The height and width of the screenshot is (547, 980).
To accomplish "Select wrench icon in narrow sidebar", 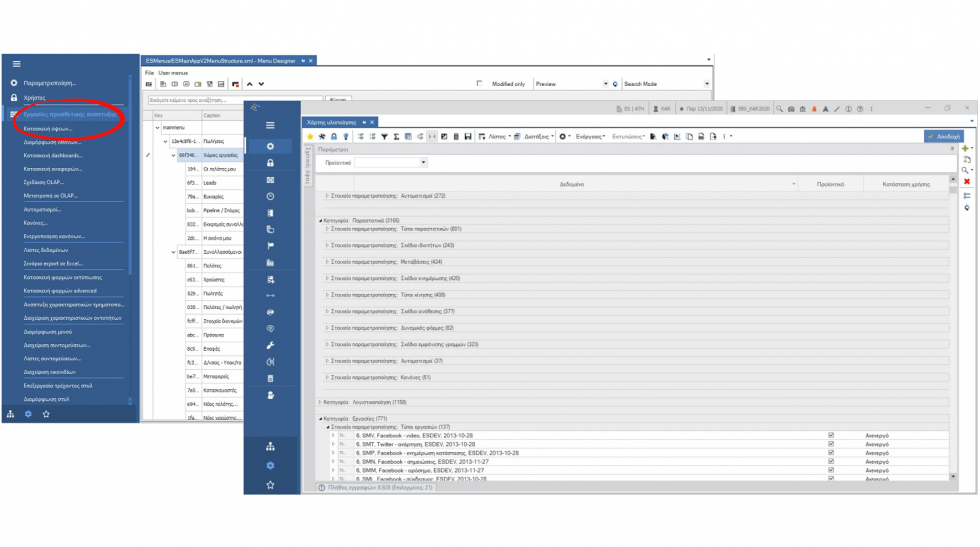I will pyautogui.click(x=270, y=345).
